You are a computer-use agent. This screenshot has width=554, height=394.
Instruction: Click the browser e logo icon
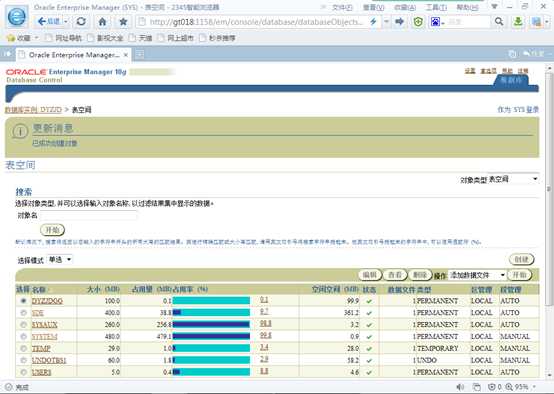(16, 17)
